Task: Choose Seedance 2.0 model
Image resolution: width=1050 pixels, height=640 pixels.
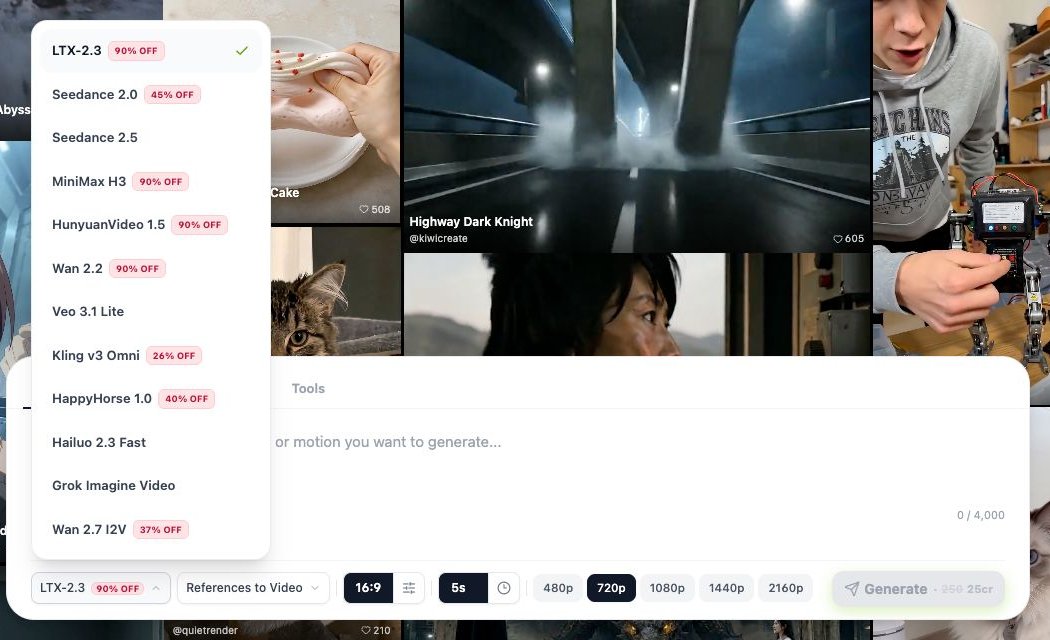Action: coord(151,94)
